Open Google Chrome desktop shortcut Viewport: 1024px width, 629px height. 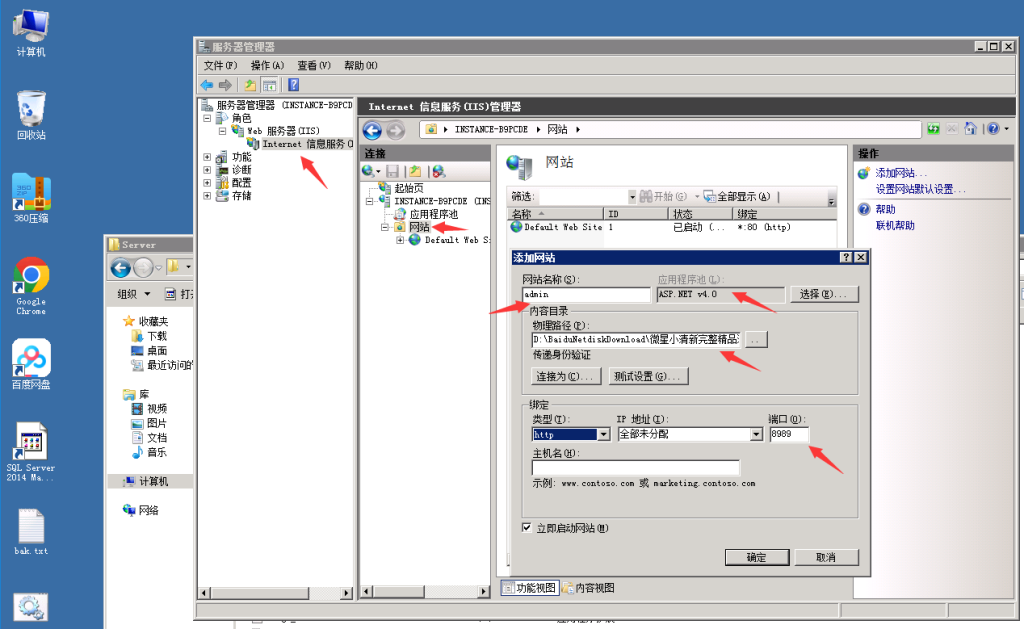(31, 277)
